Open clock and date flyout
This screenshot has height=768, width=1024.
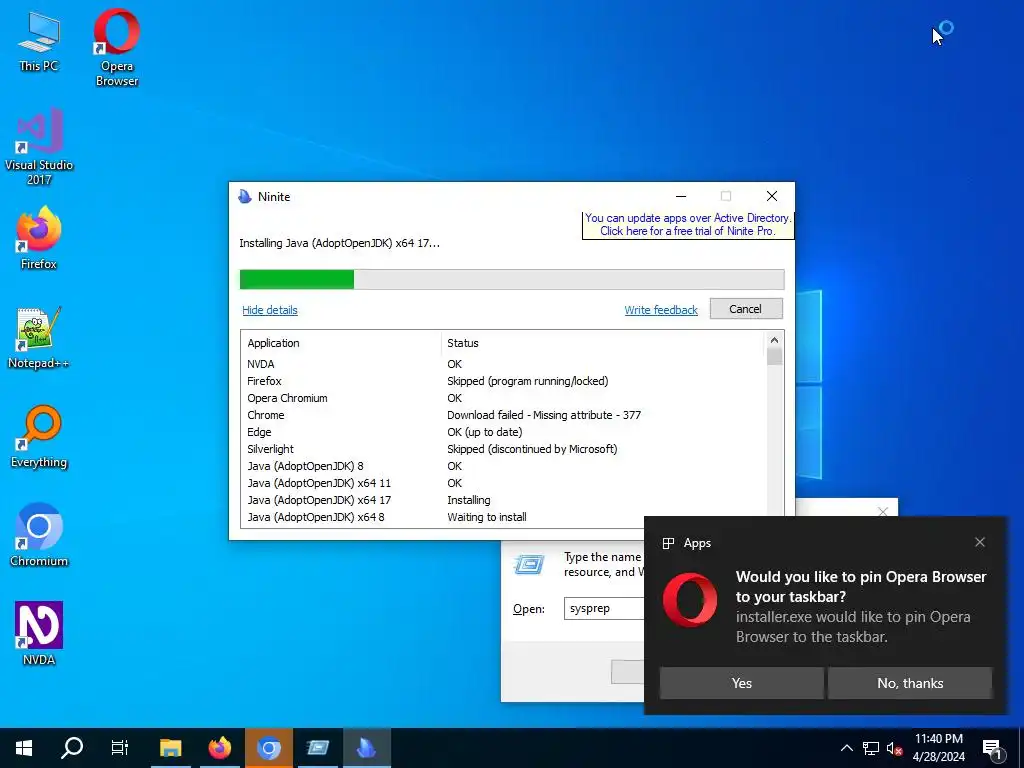[938, 748]
